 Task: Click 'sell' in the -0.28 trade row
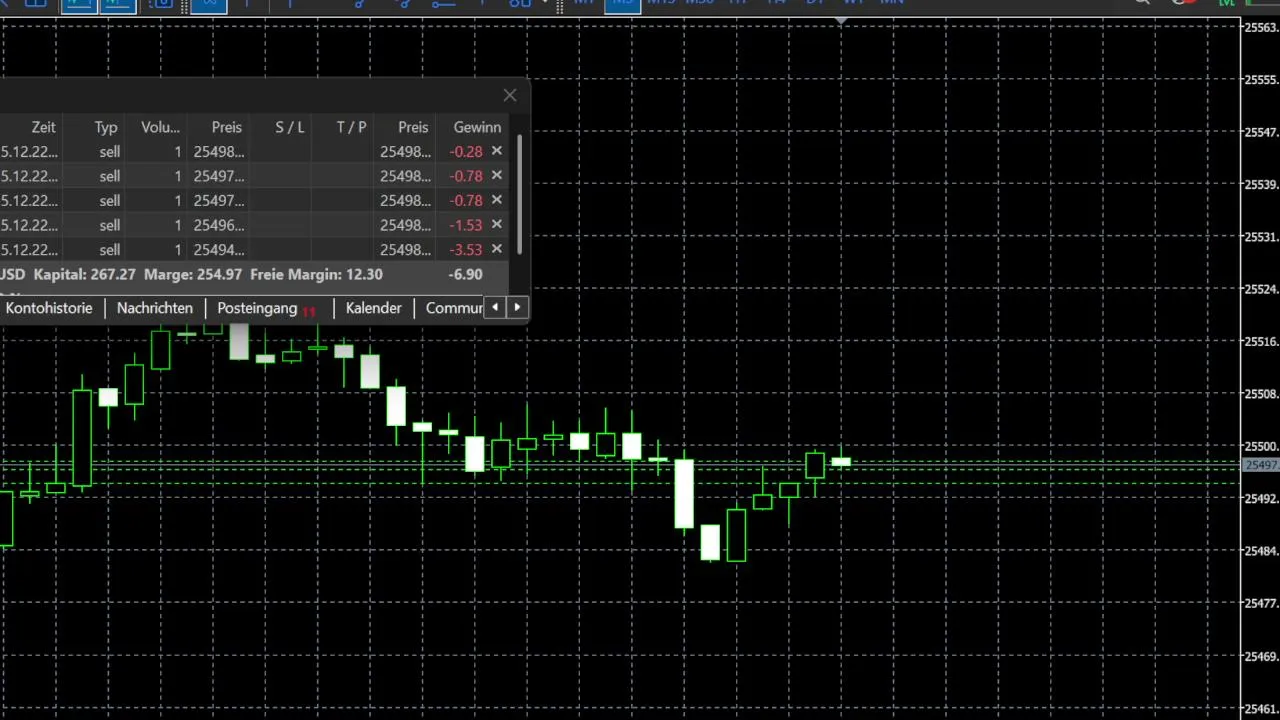110,151
